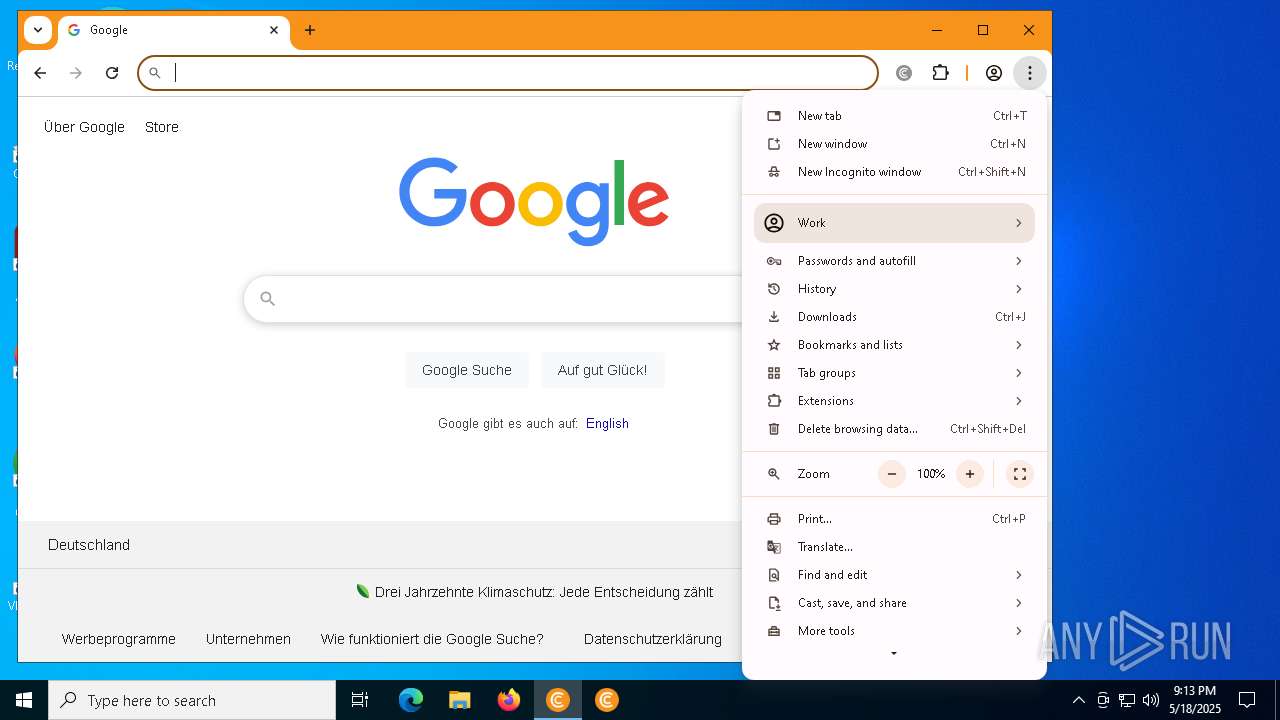Click the browser back arrow

[x=40, y=73]
